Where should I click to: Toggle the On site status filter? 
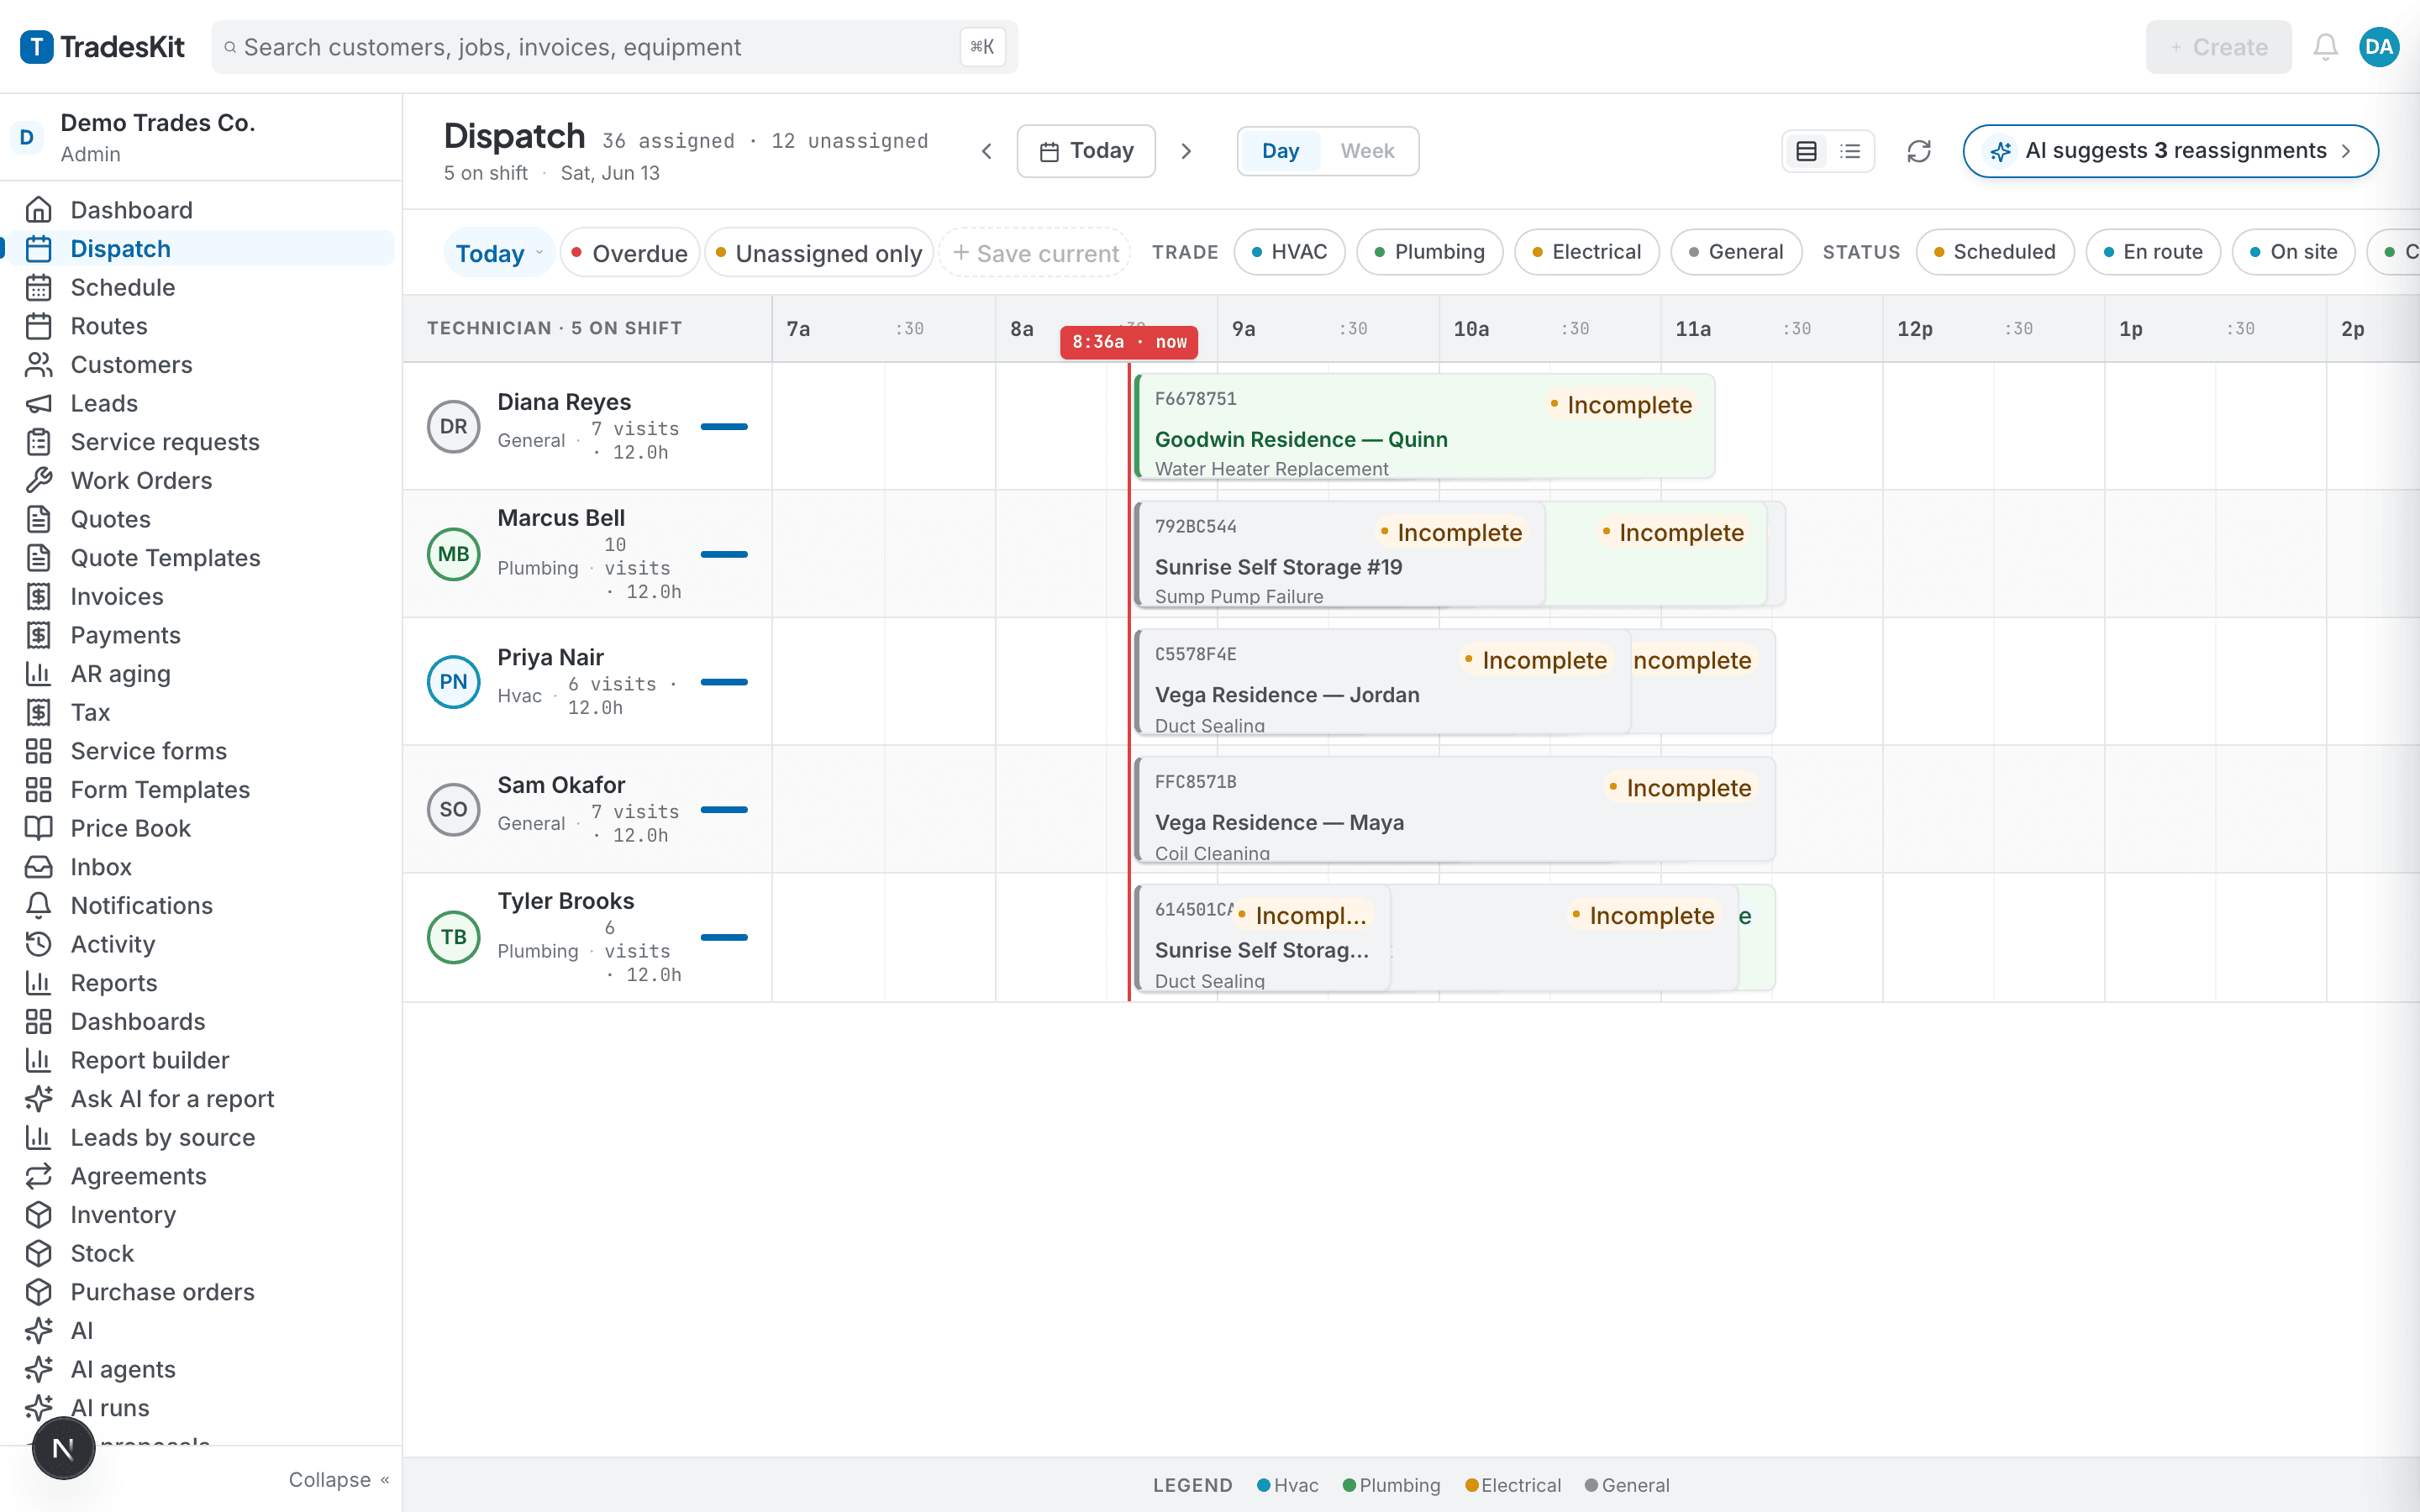pos(2293,252)
